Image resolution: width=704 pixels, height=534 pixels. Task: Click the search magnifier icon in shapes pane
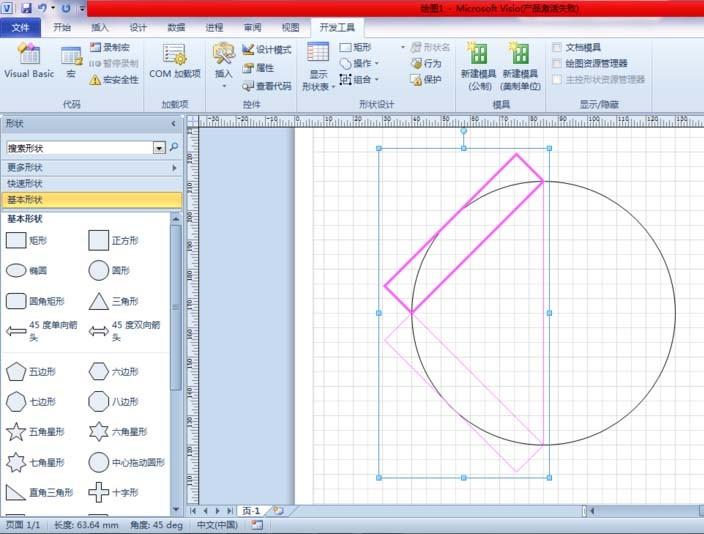point(174,147)
